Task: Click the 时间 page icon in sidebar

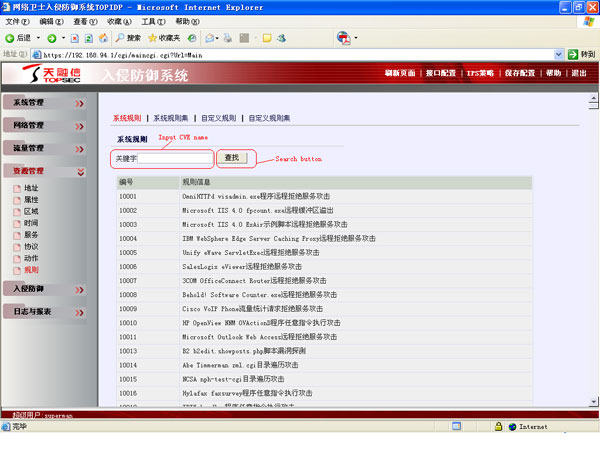Action: click(x=16, y=223)
